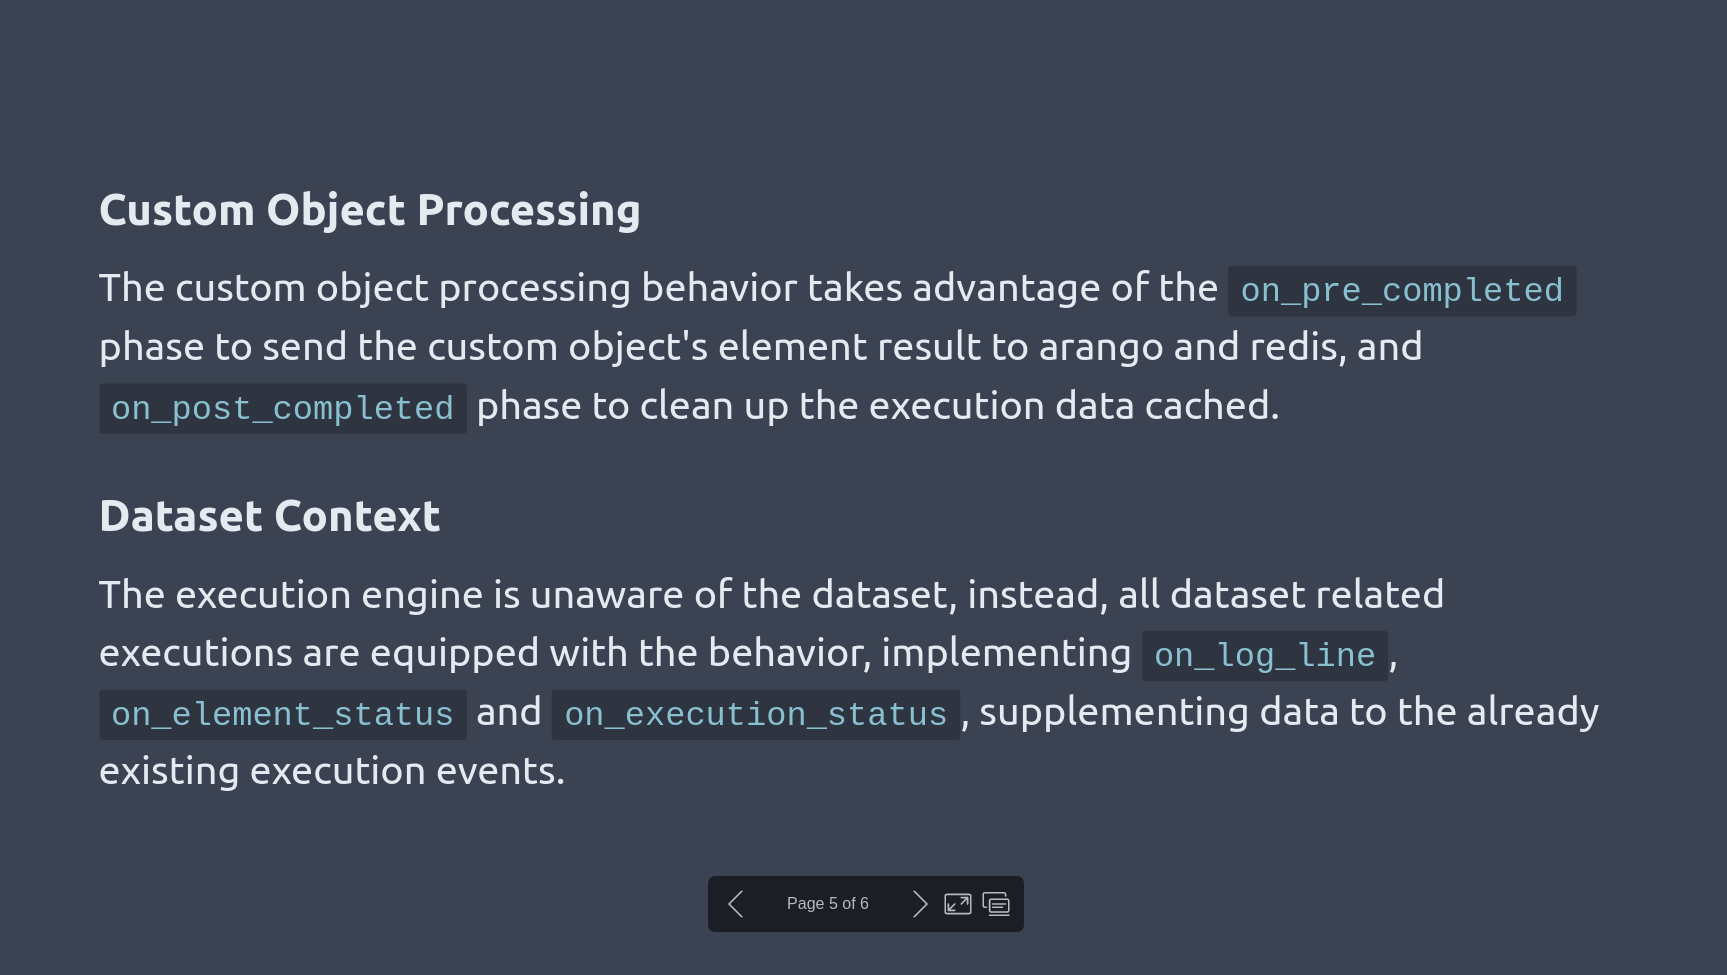Click the on_element_status code snippet
Image resolution: width=1727 pixels, height=975 pixels.
[282, 715]
